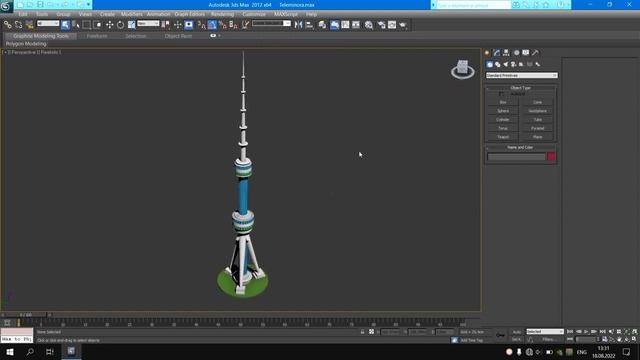The image size is (640, 360).
Task: Open the MAXScript menu
Action: click(x=286, y=14)
